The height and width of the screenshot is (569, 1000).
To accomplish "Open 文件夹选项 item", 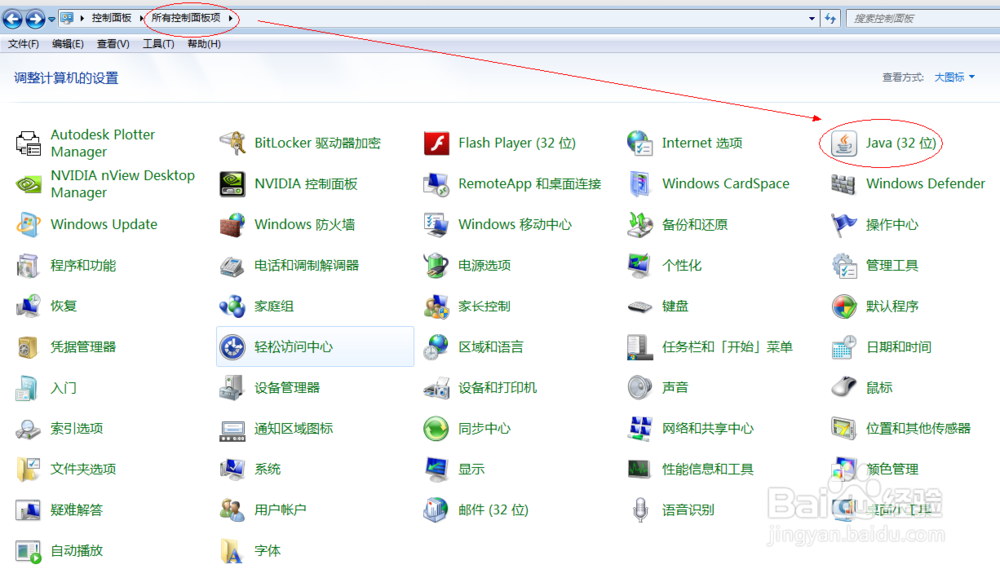I will [66, 469].
